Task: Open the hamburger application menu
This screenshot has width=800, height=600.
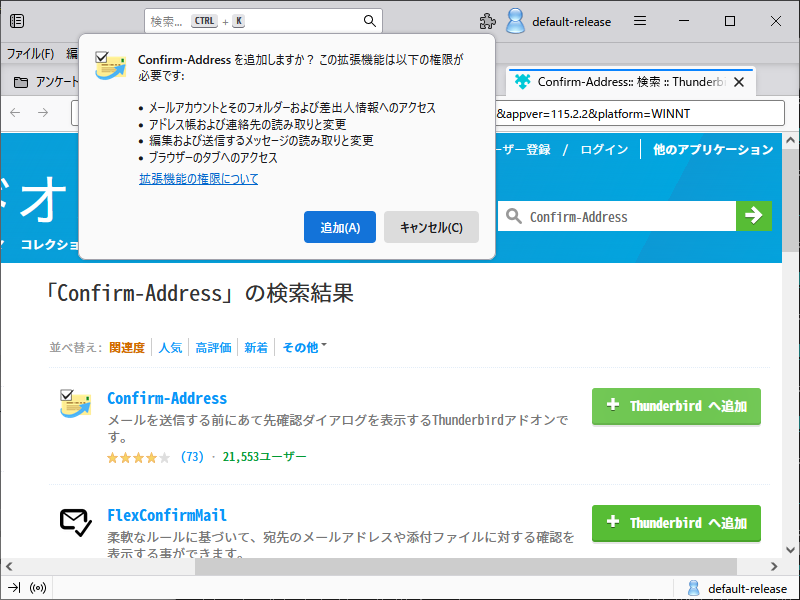Action: coord(640,21)
